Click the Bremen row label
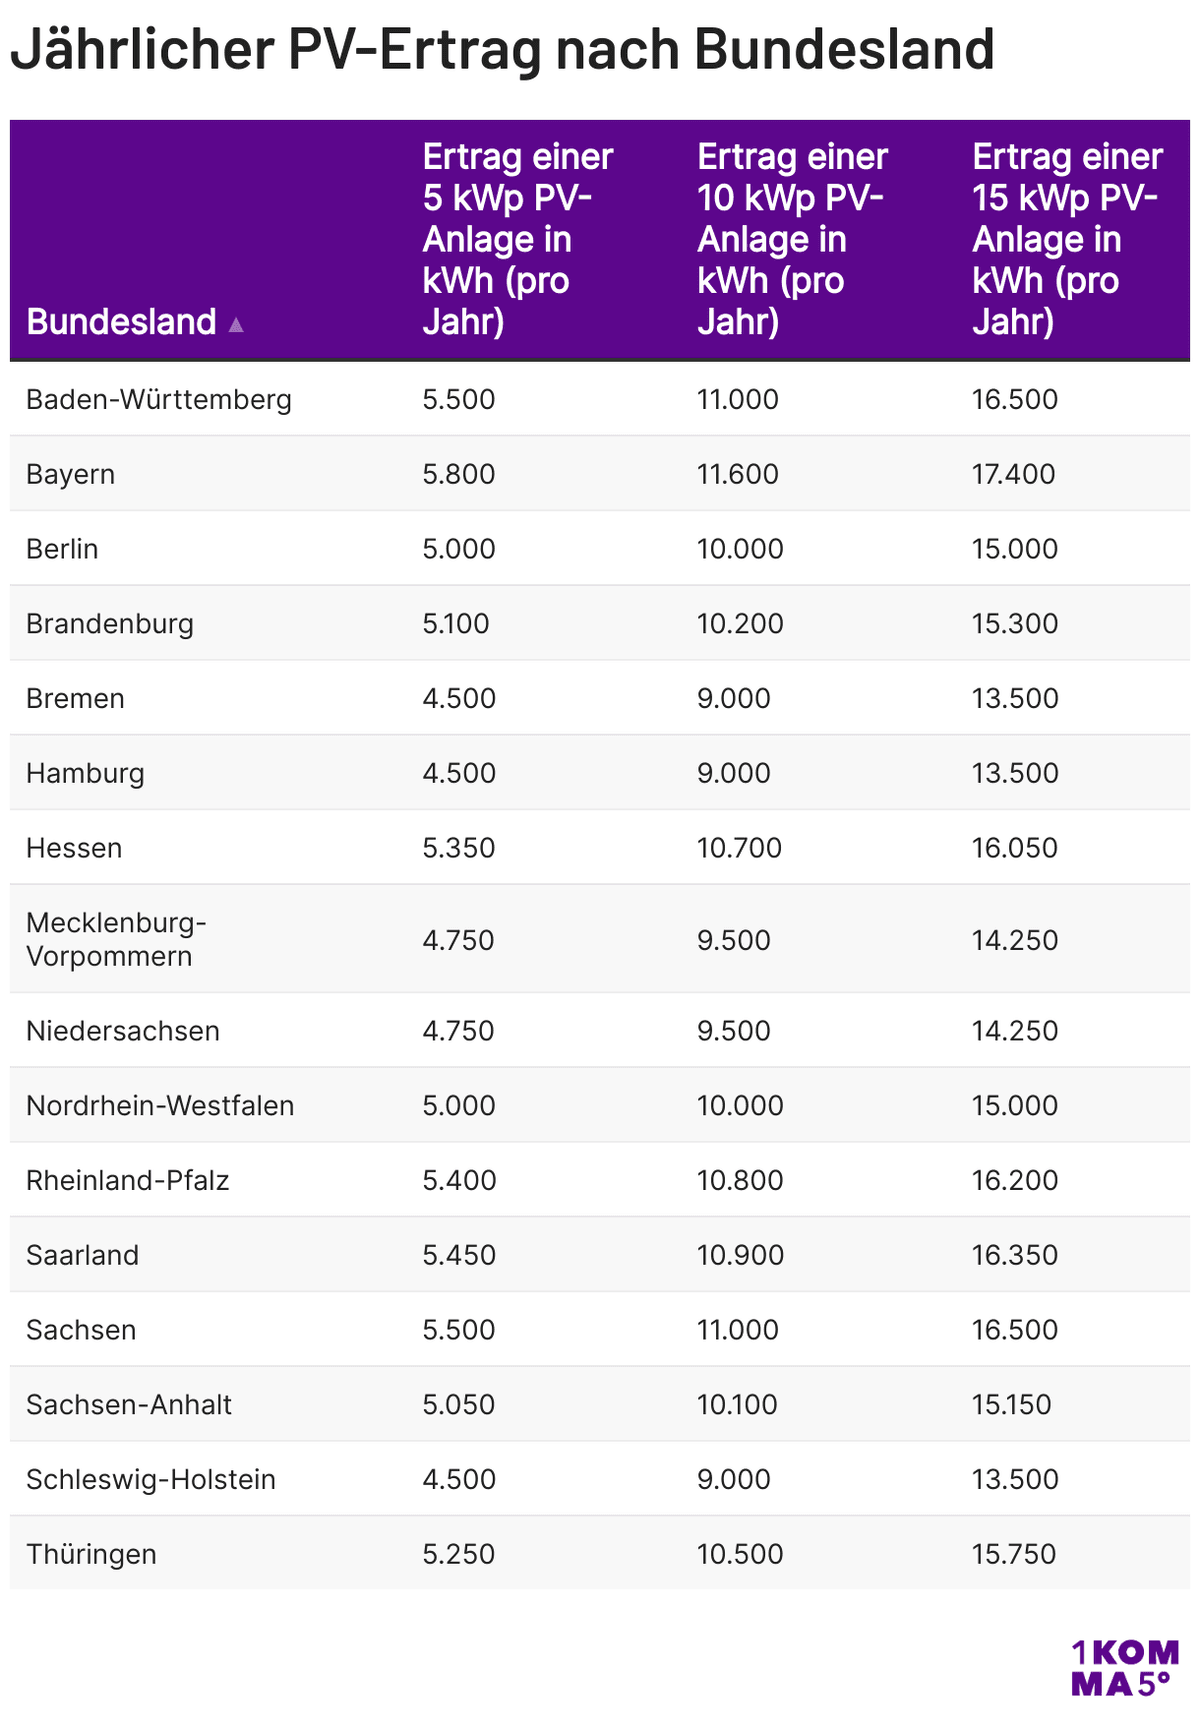The image size is (1200, 1717). (75, 699)
